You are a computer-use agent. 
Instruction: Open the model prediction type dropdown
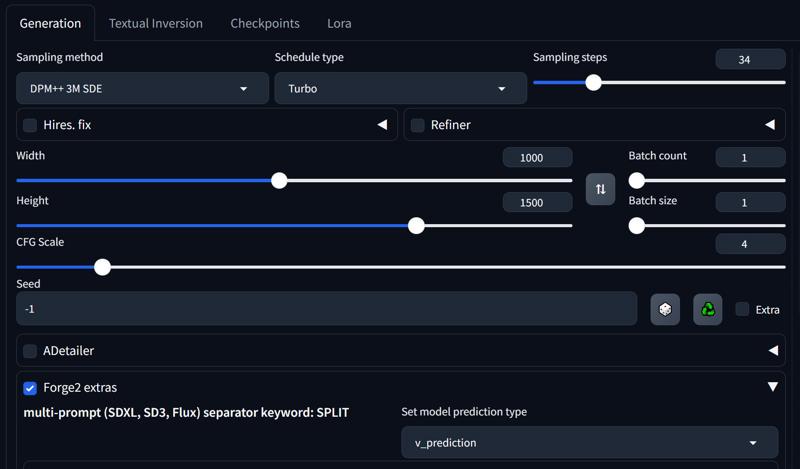[x=590, y=442]
